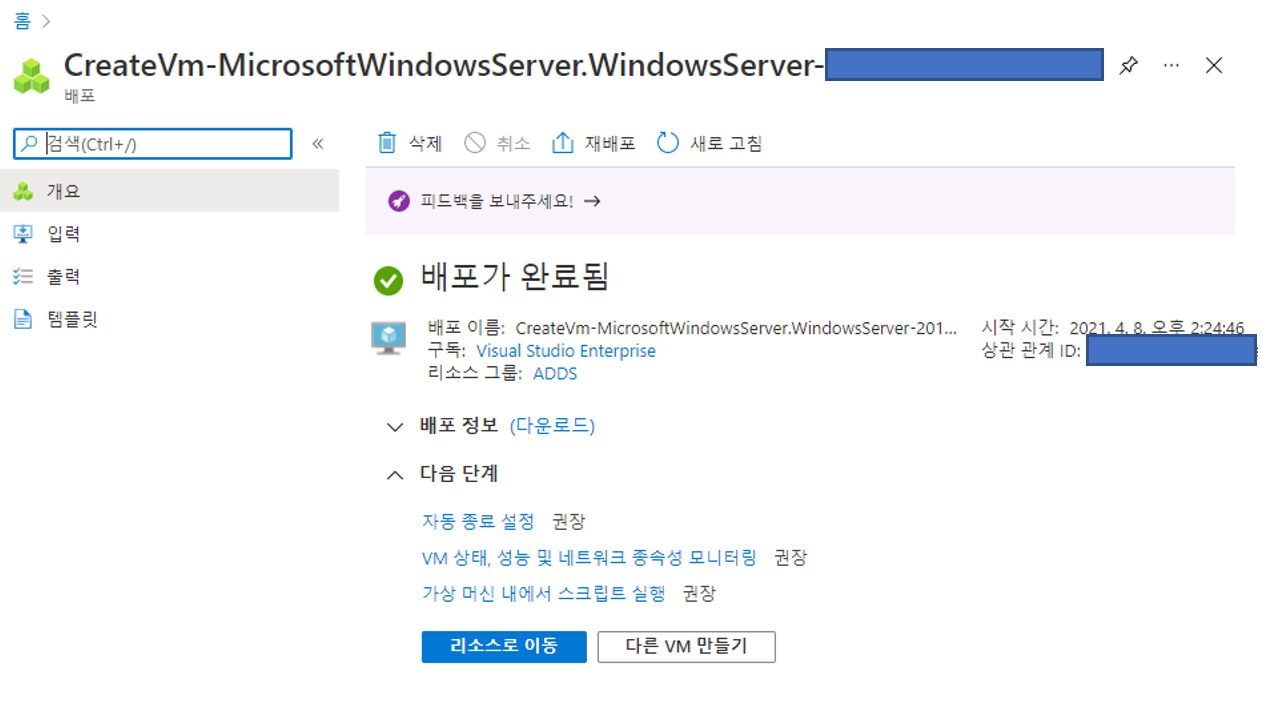The image size is (1270, 704).
Task: Click the 홈 breadcrumb link
Action: click(23, 20)
